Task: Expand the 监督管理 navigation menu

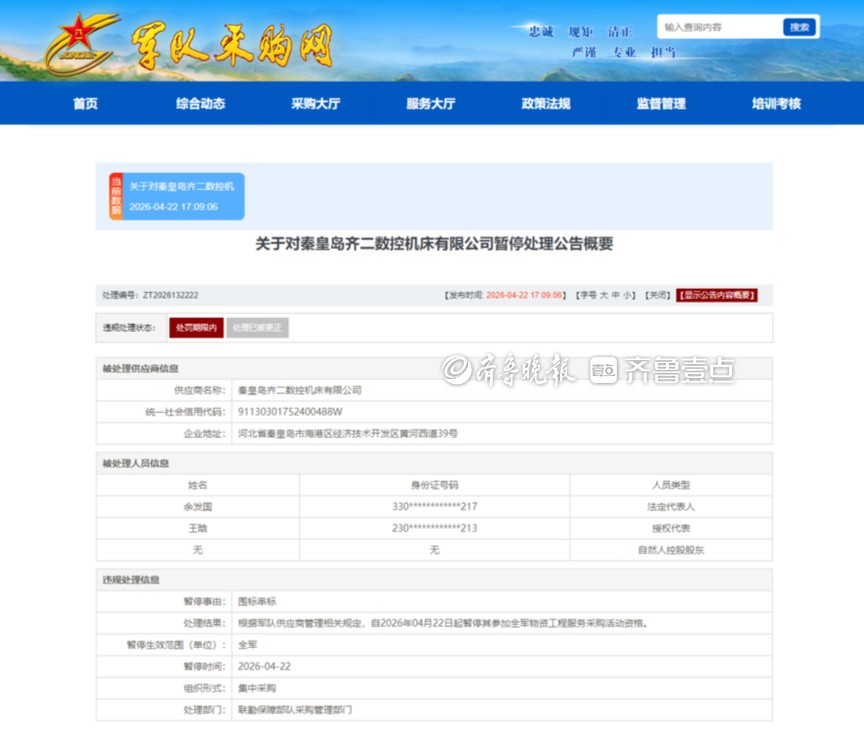Action: [661, 104]
